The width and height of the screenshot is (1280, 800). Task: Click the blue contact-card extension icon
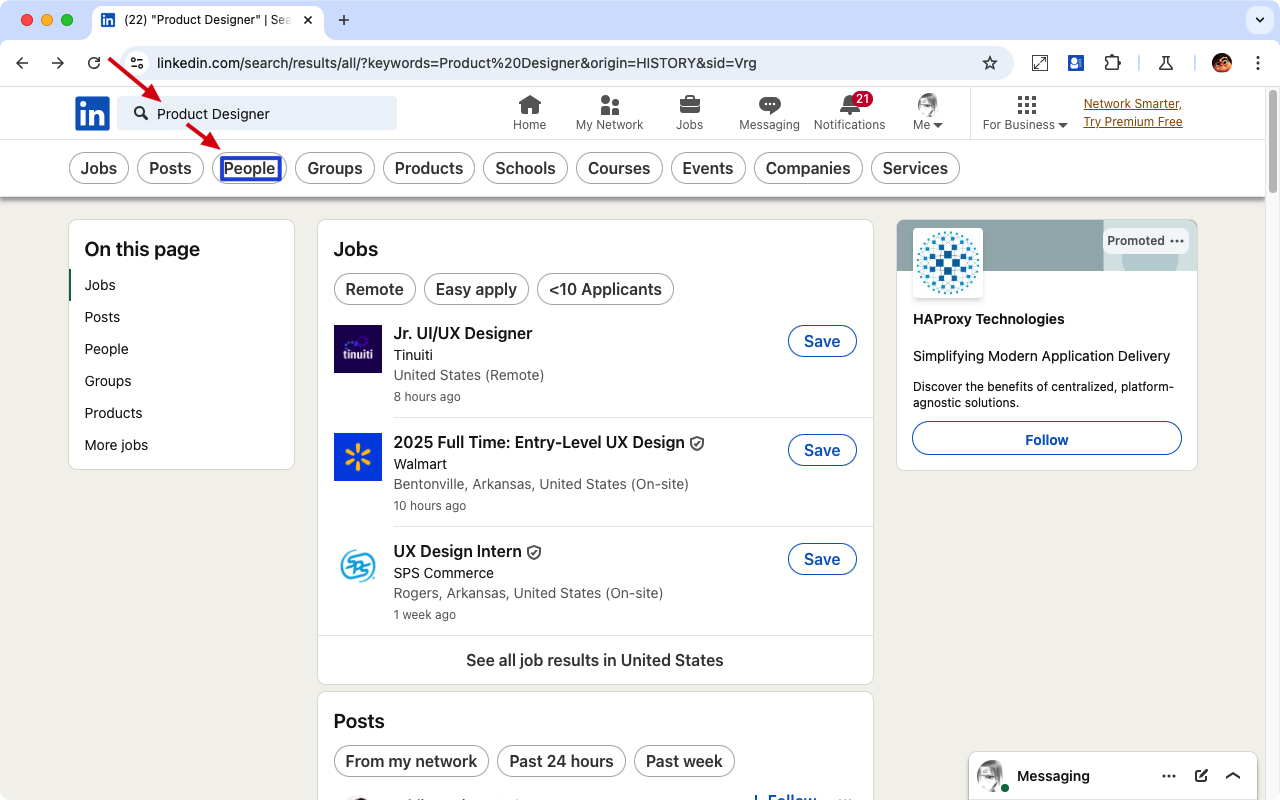coord(1076,63)
